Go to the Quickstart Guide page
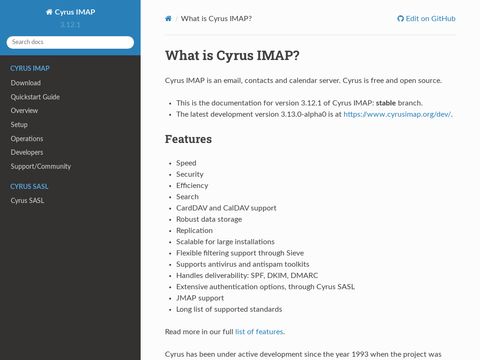This screenshot has width=480, height=360. click(x=35, y=97)
